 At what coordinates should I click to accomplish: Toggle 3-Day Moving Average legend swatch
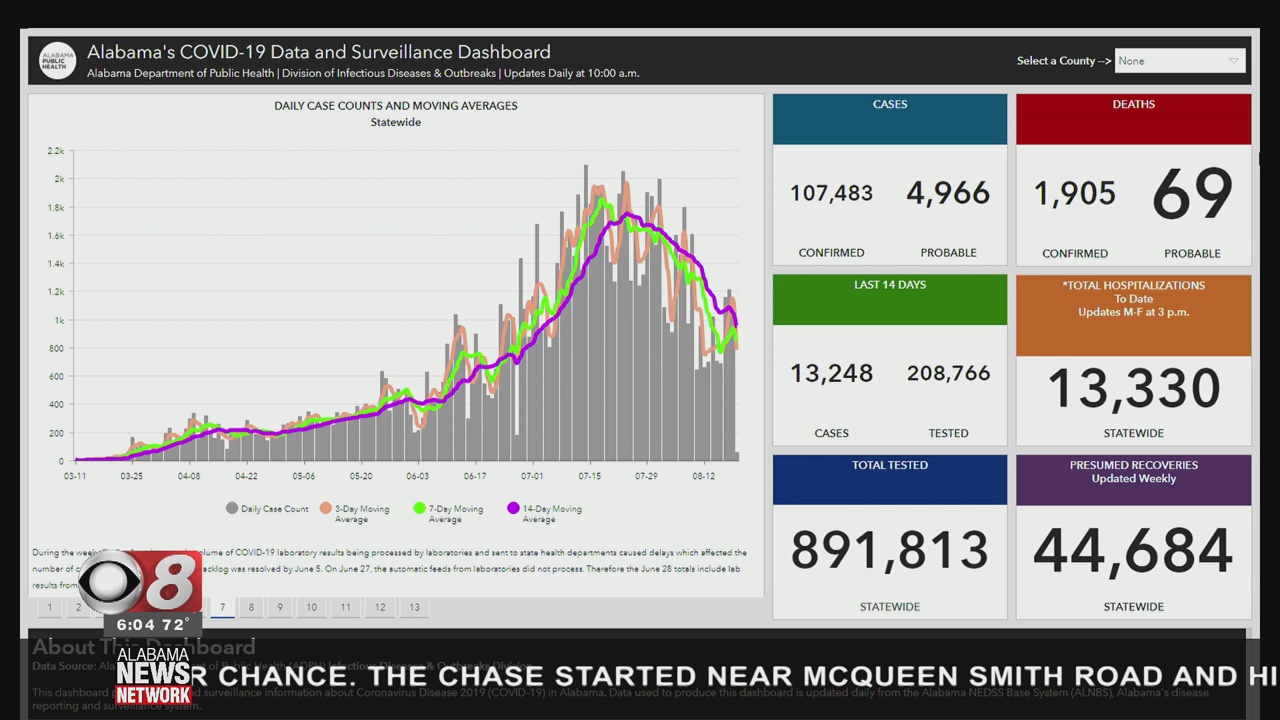326,508
